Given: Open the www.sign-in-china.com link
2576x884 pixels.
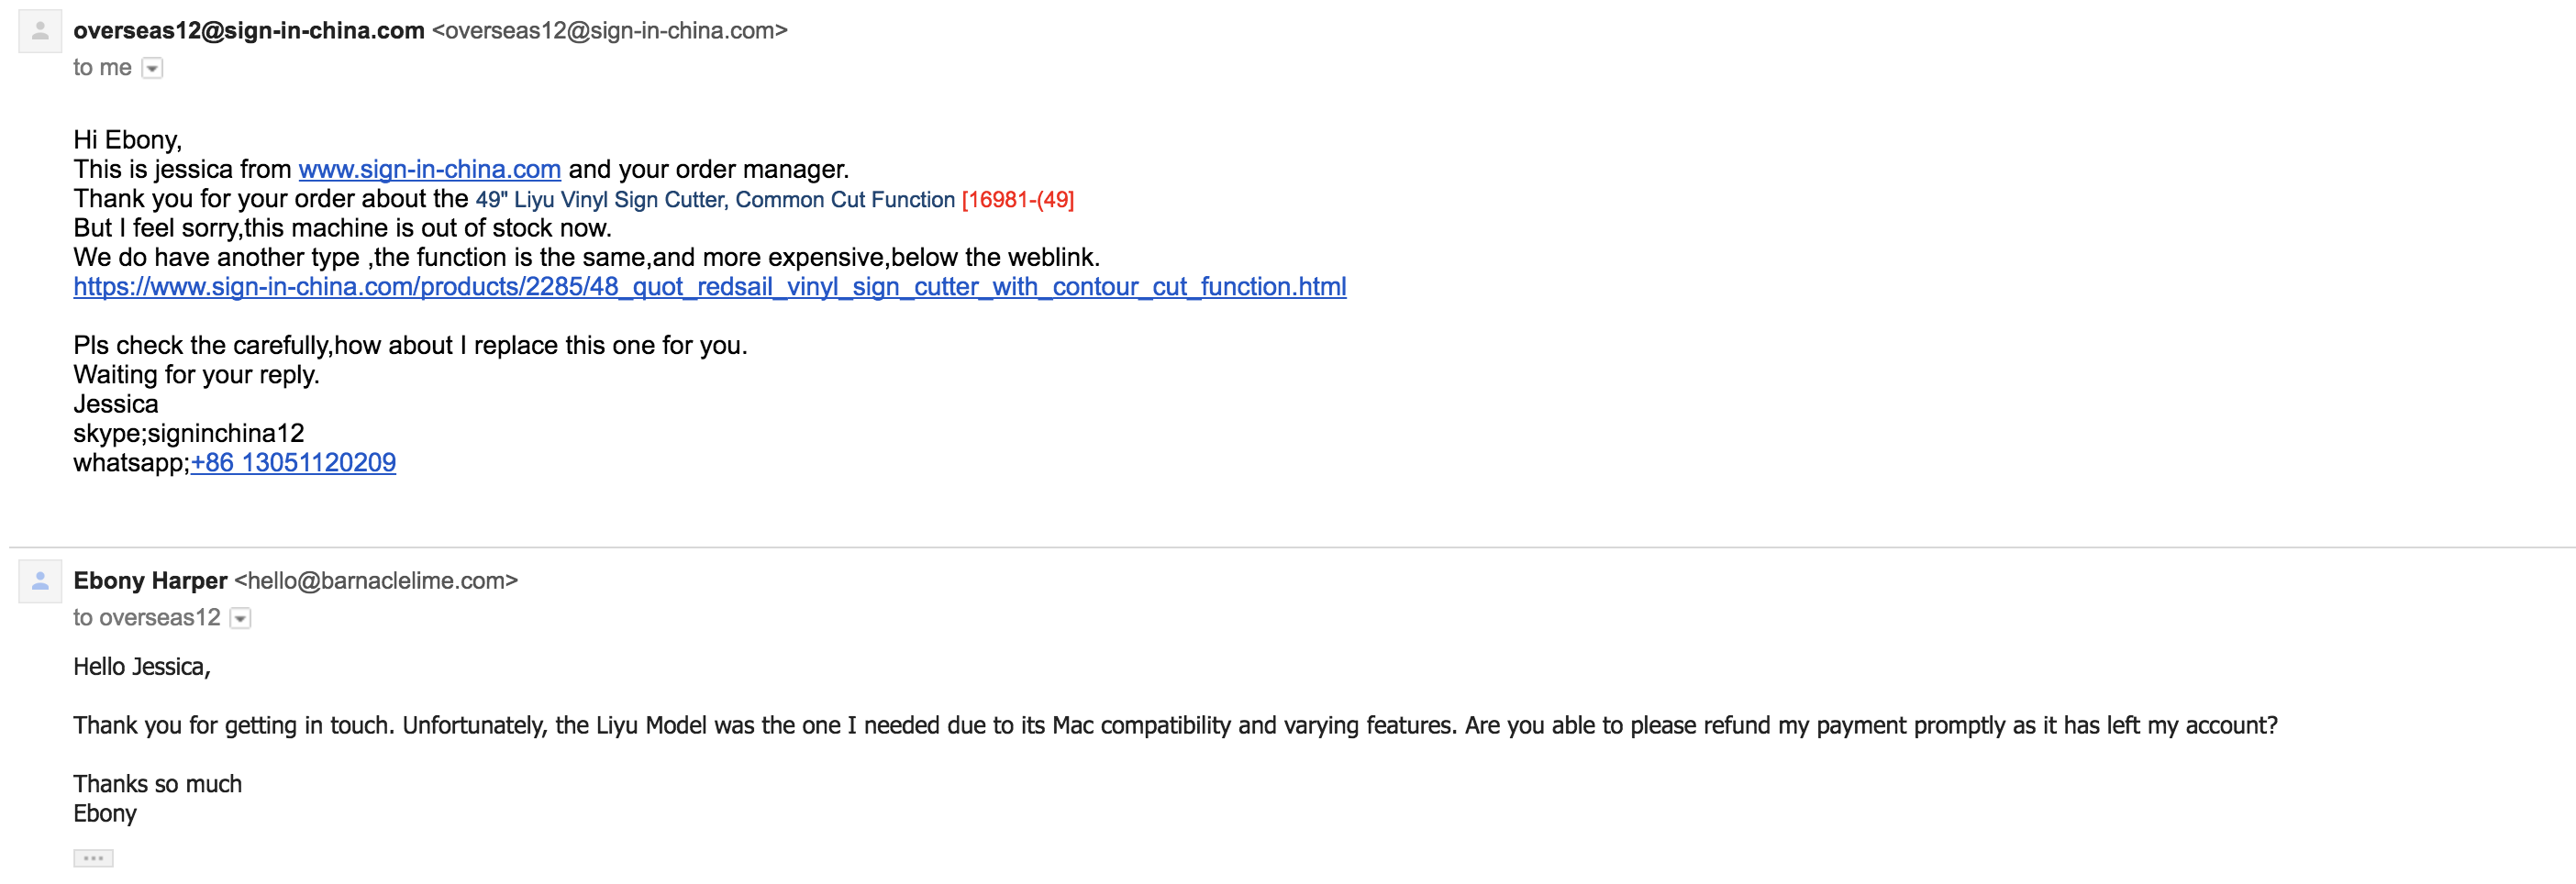Looking at the screenshot, I should click(429, 169).
